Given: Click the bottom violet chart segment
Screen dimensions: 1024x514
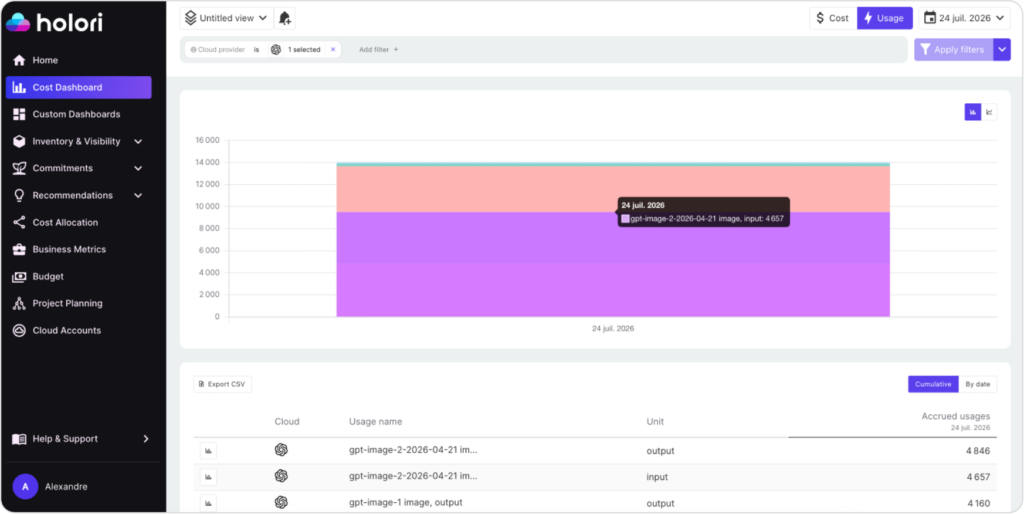Looking at the screenshot, I should [613, 289].
